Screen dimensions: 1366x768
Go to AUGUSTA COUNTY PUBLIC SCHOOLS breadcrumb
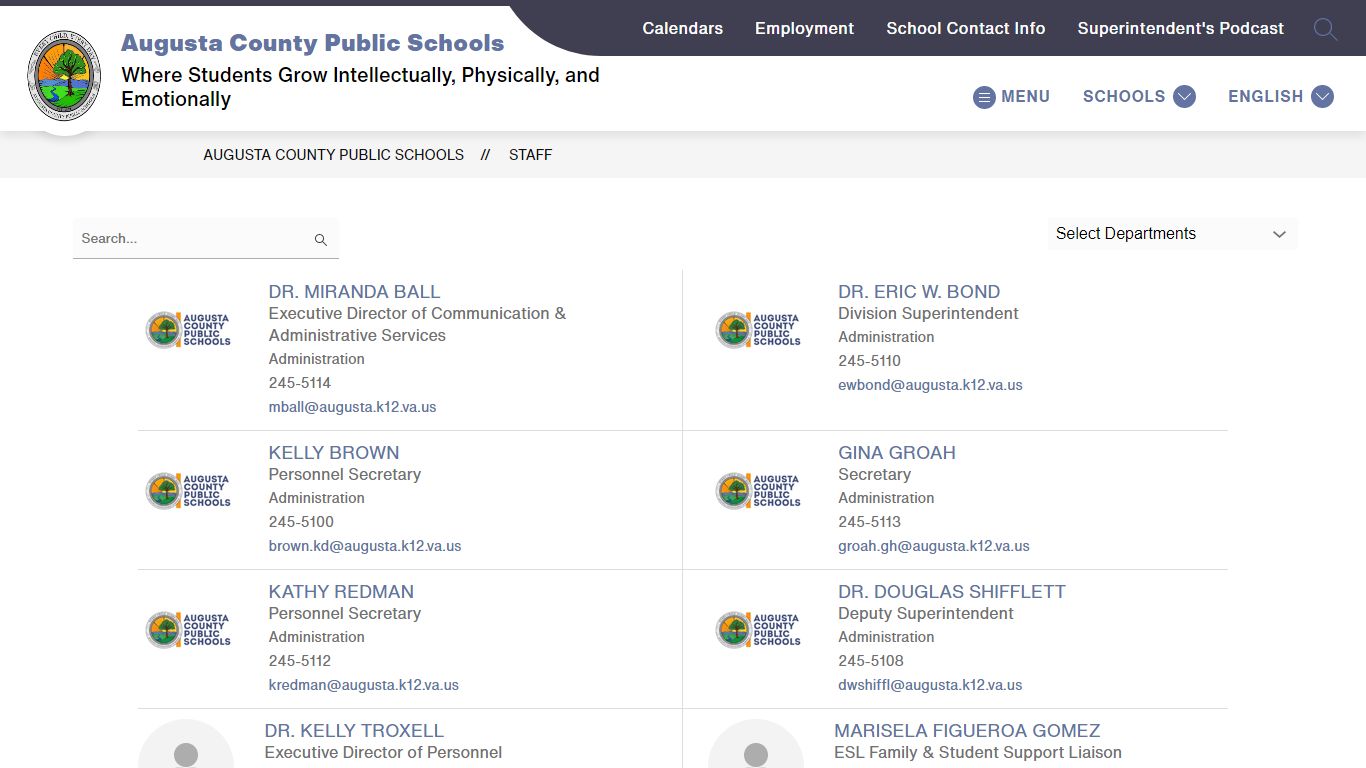pos(333,155)
